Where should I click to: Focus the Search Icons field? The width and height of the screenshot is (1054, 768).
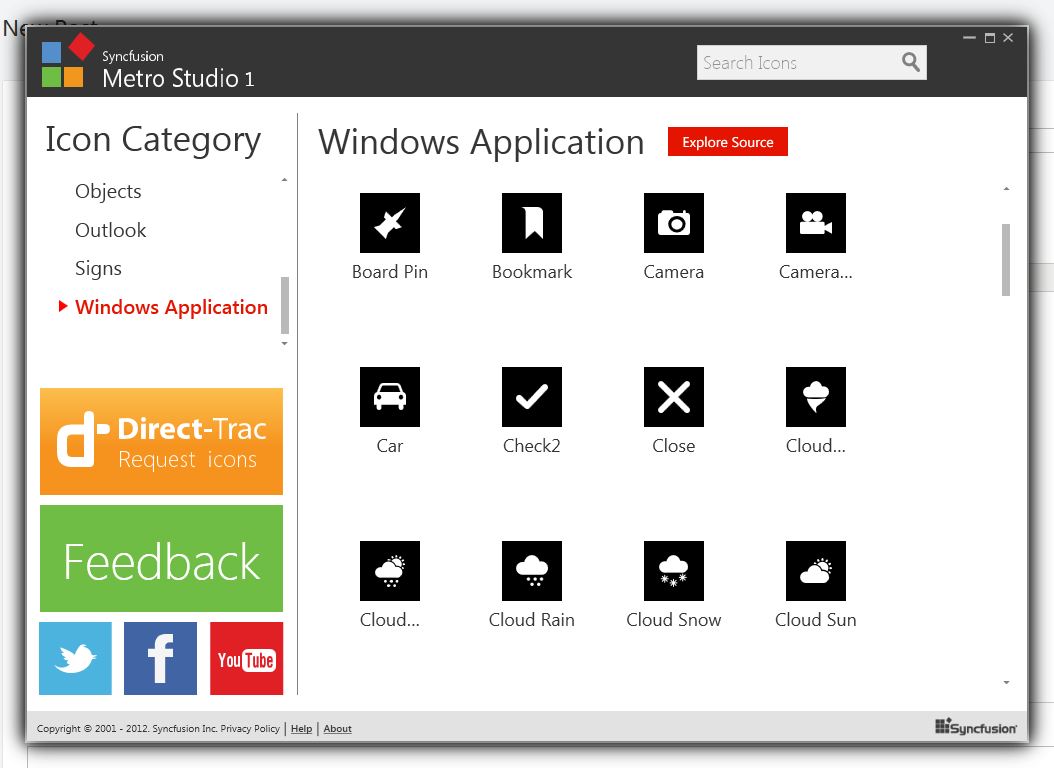pyautogui.click(x=811, y=62)
